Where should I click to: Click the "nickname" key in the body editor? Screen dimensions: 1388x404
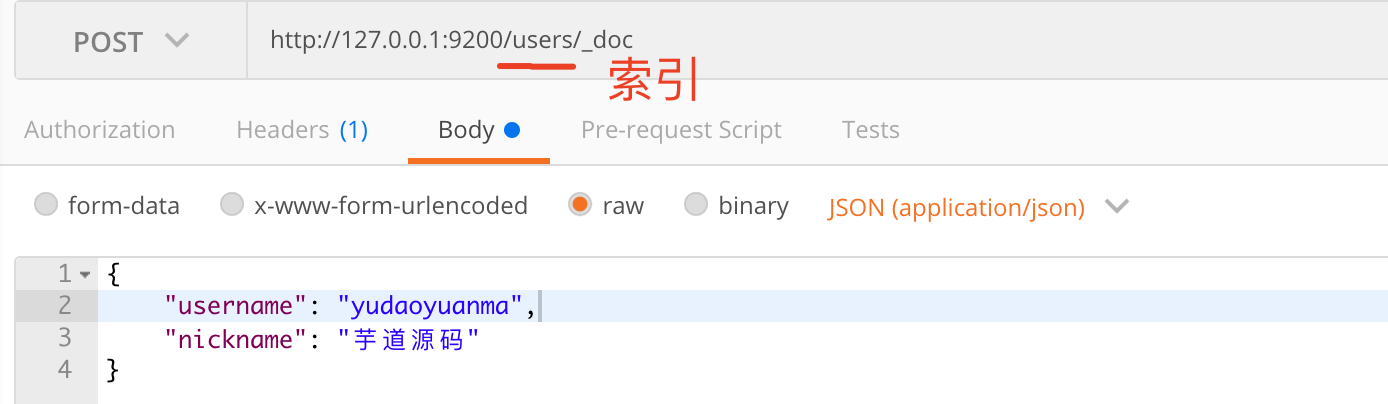[x=235, y=338]
